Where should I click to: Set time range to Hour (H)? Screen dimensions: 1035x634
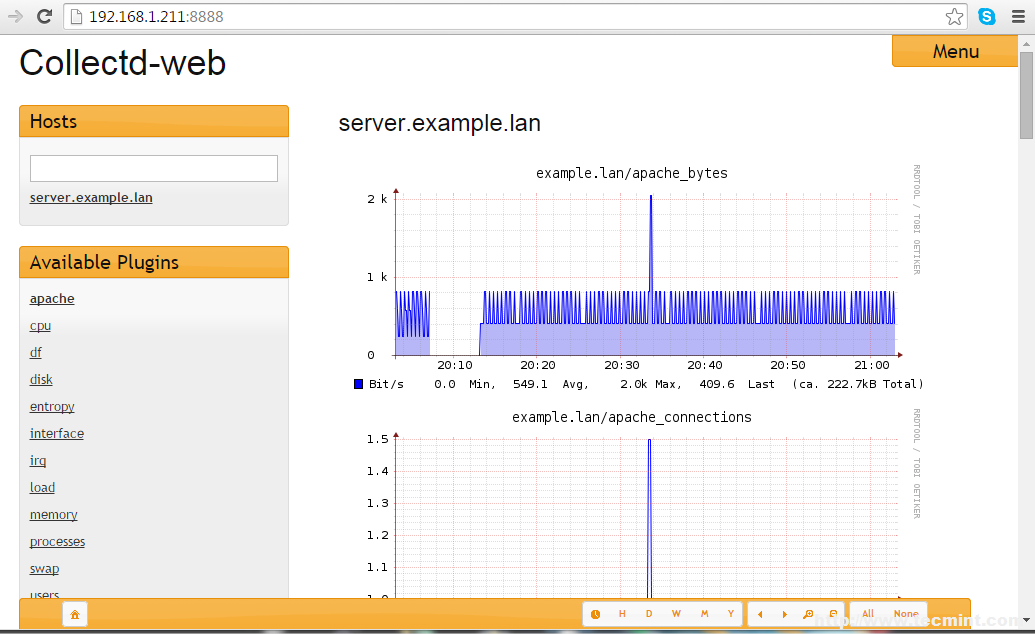622,614
